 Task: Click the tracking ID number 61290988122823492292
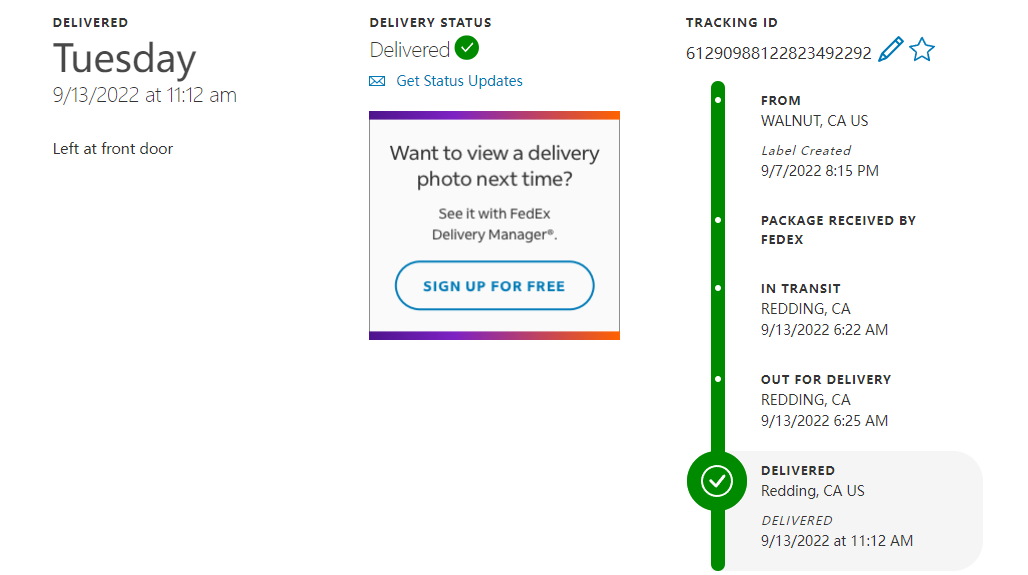click(778, 53)
